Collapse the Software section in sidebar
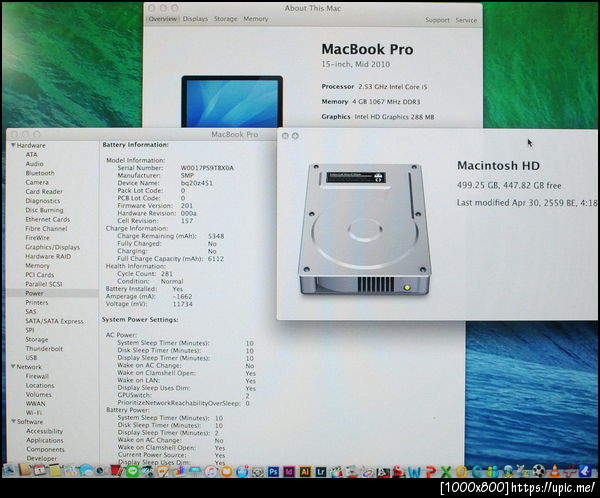The image size is (600, 498). [13, 421]
